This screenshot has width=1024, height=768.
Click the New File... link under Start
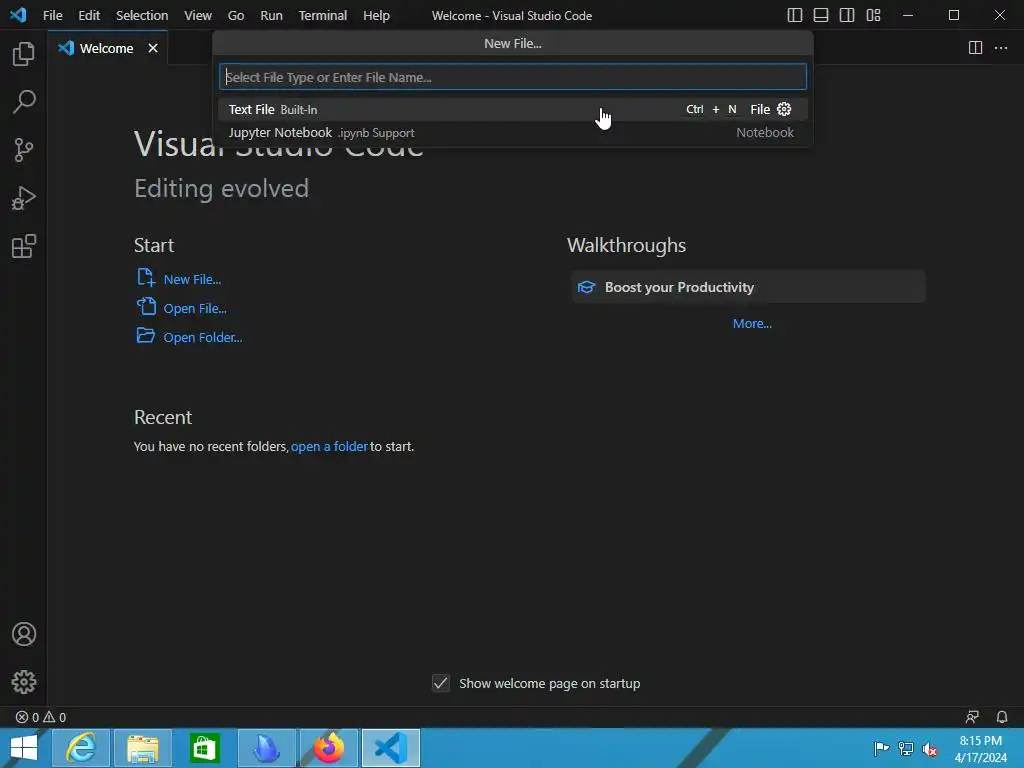click(x=192, y=280)
